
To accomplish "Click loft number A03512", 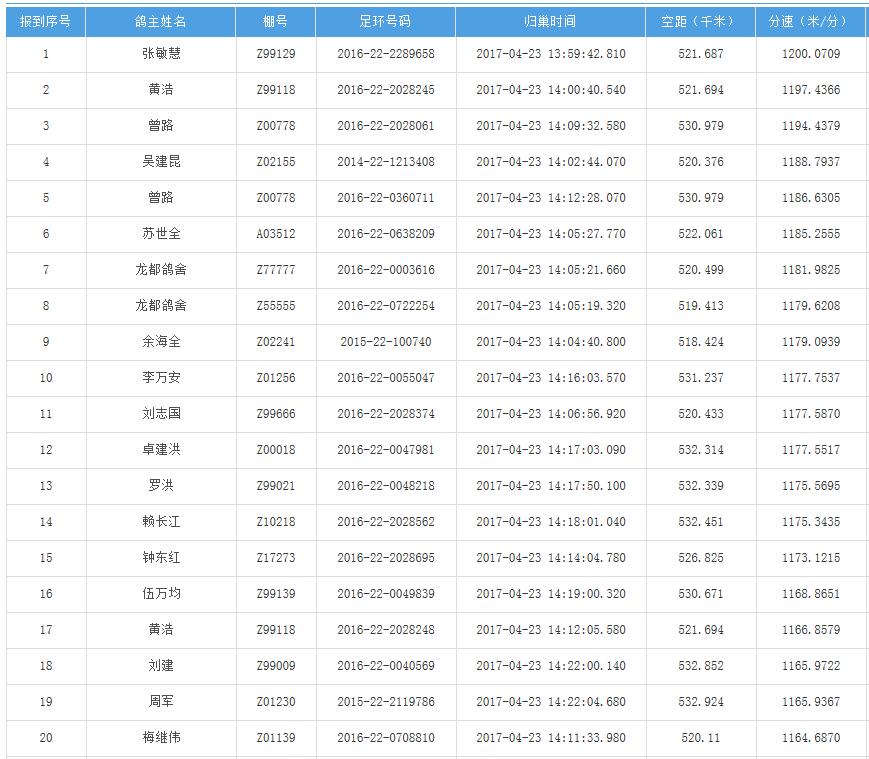I will pos(275,234).
